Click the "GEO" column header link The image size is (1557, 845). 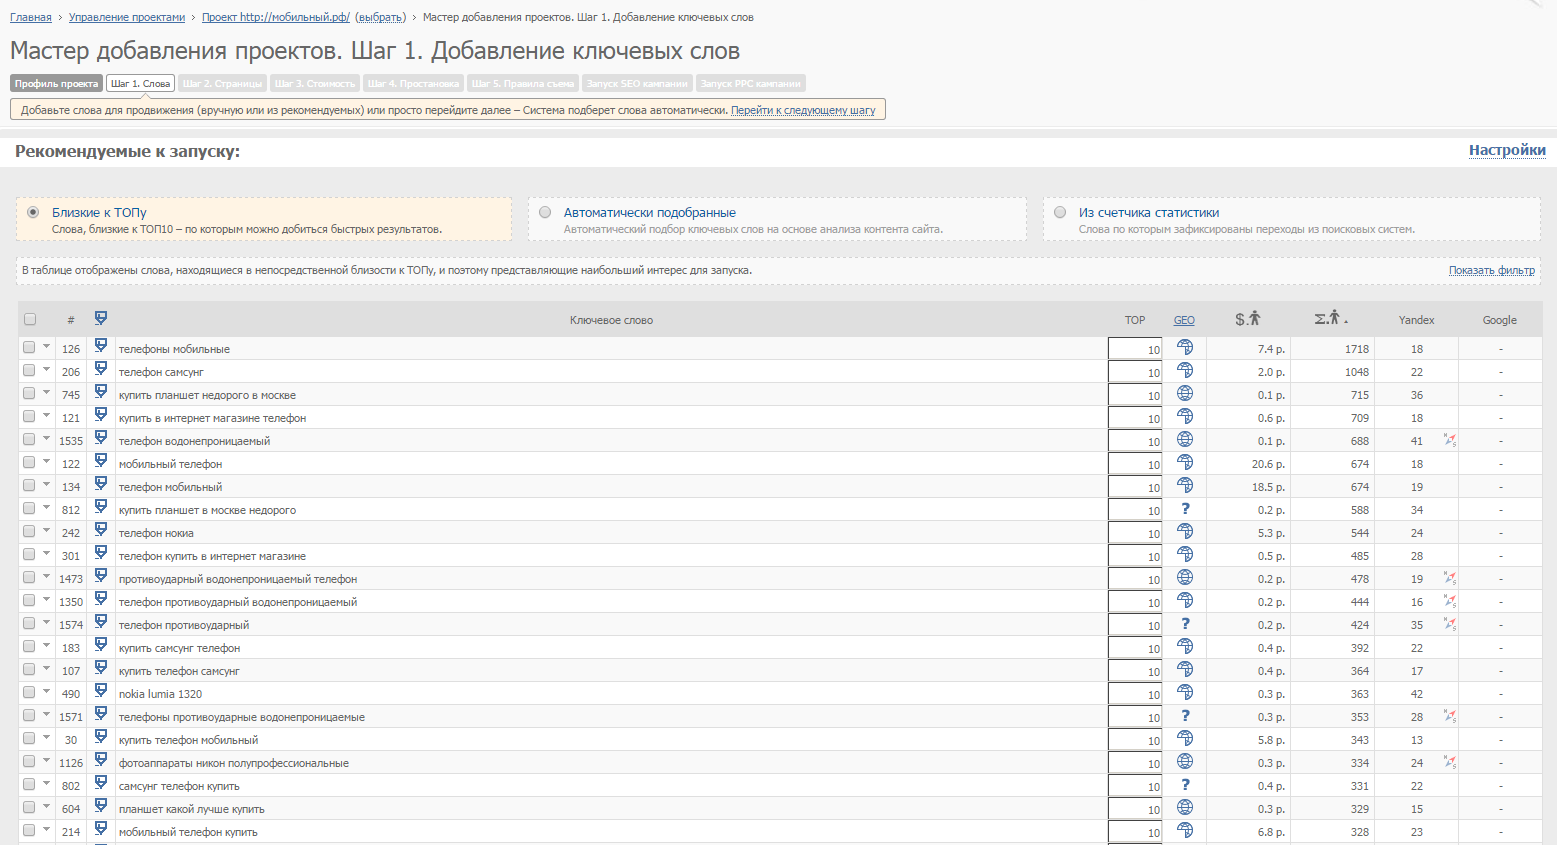pyautogui.click(x=1184, y=320)
